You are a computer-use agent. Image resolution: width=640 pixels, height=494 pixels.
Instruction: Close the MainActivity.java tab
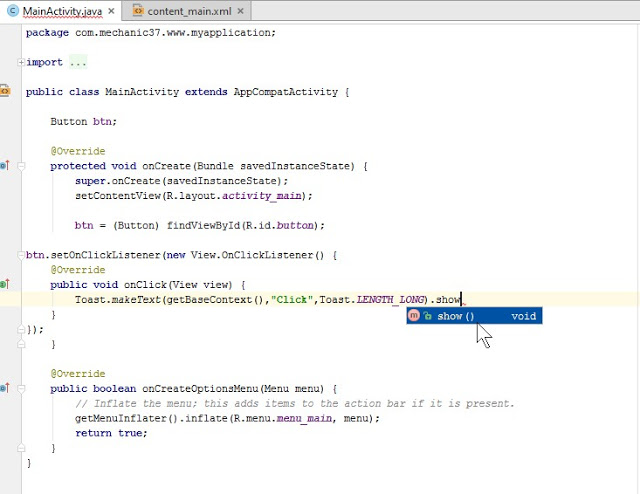111,11
